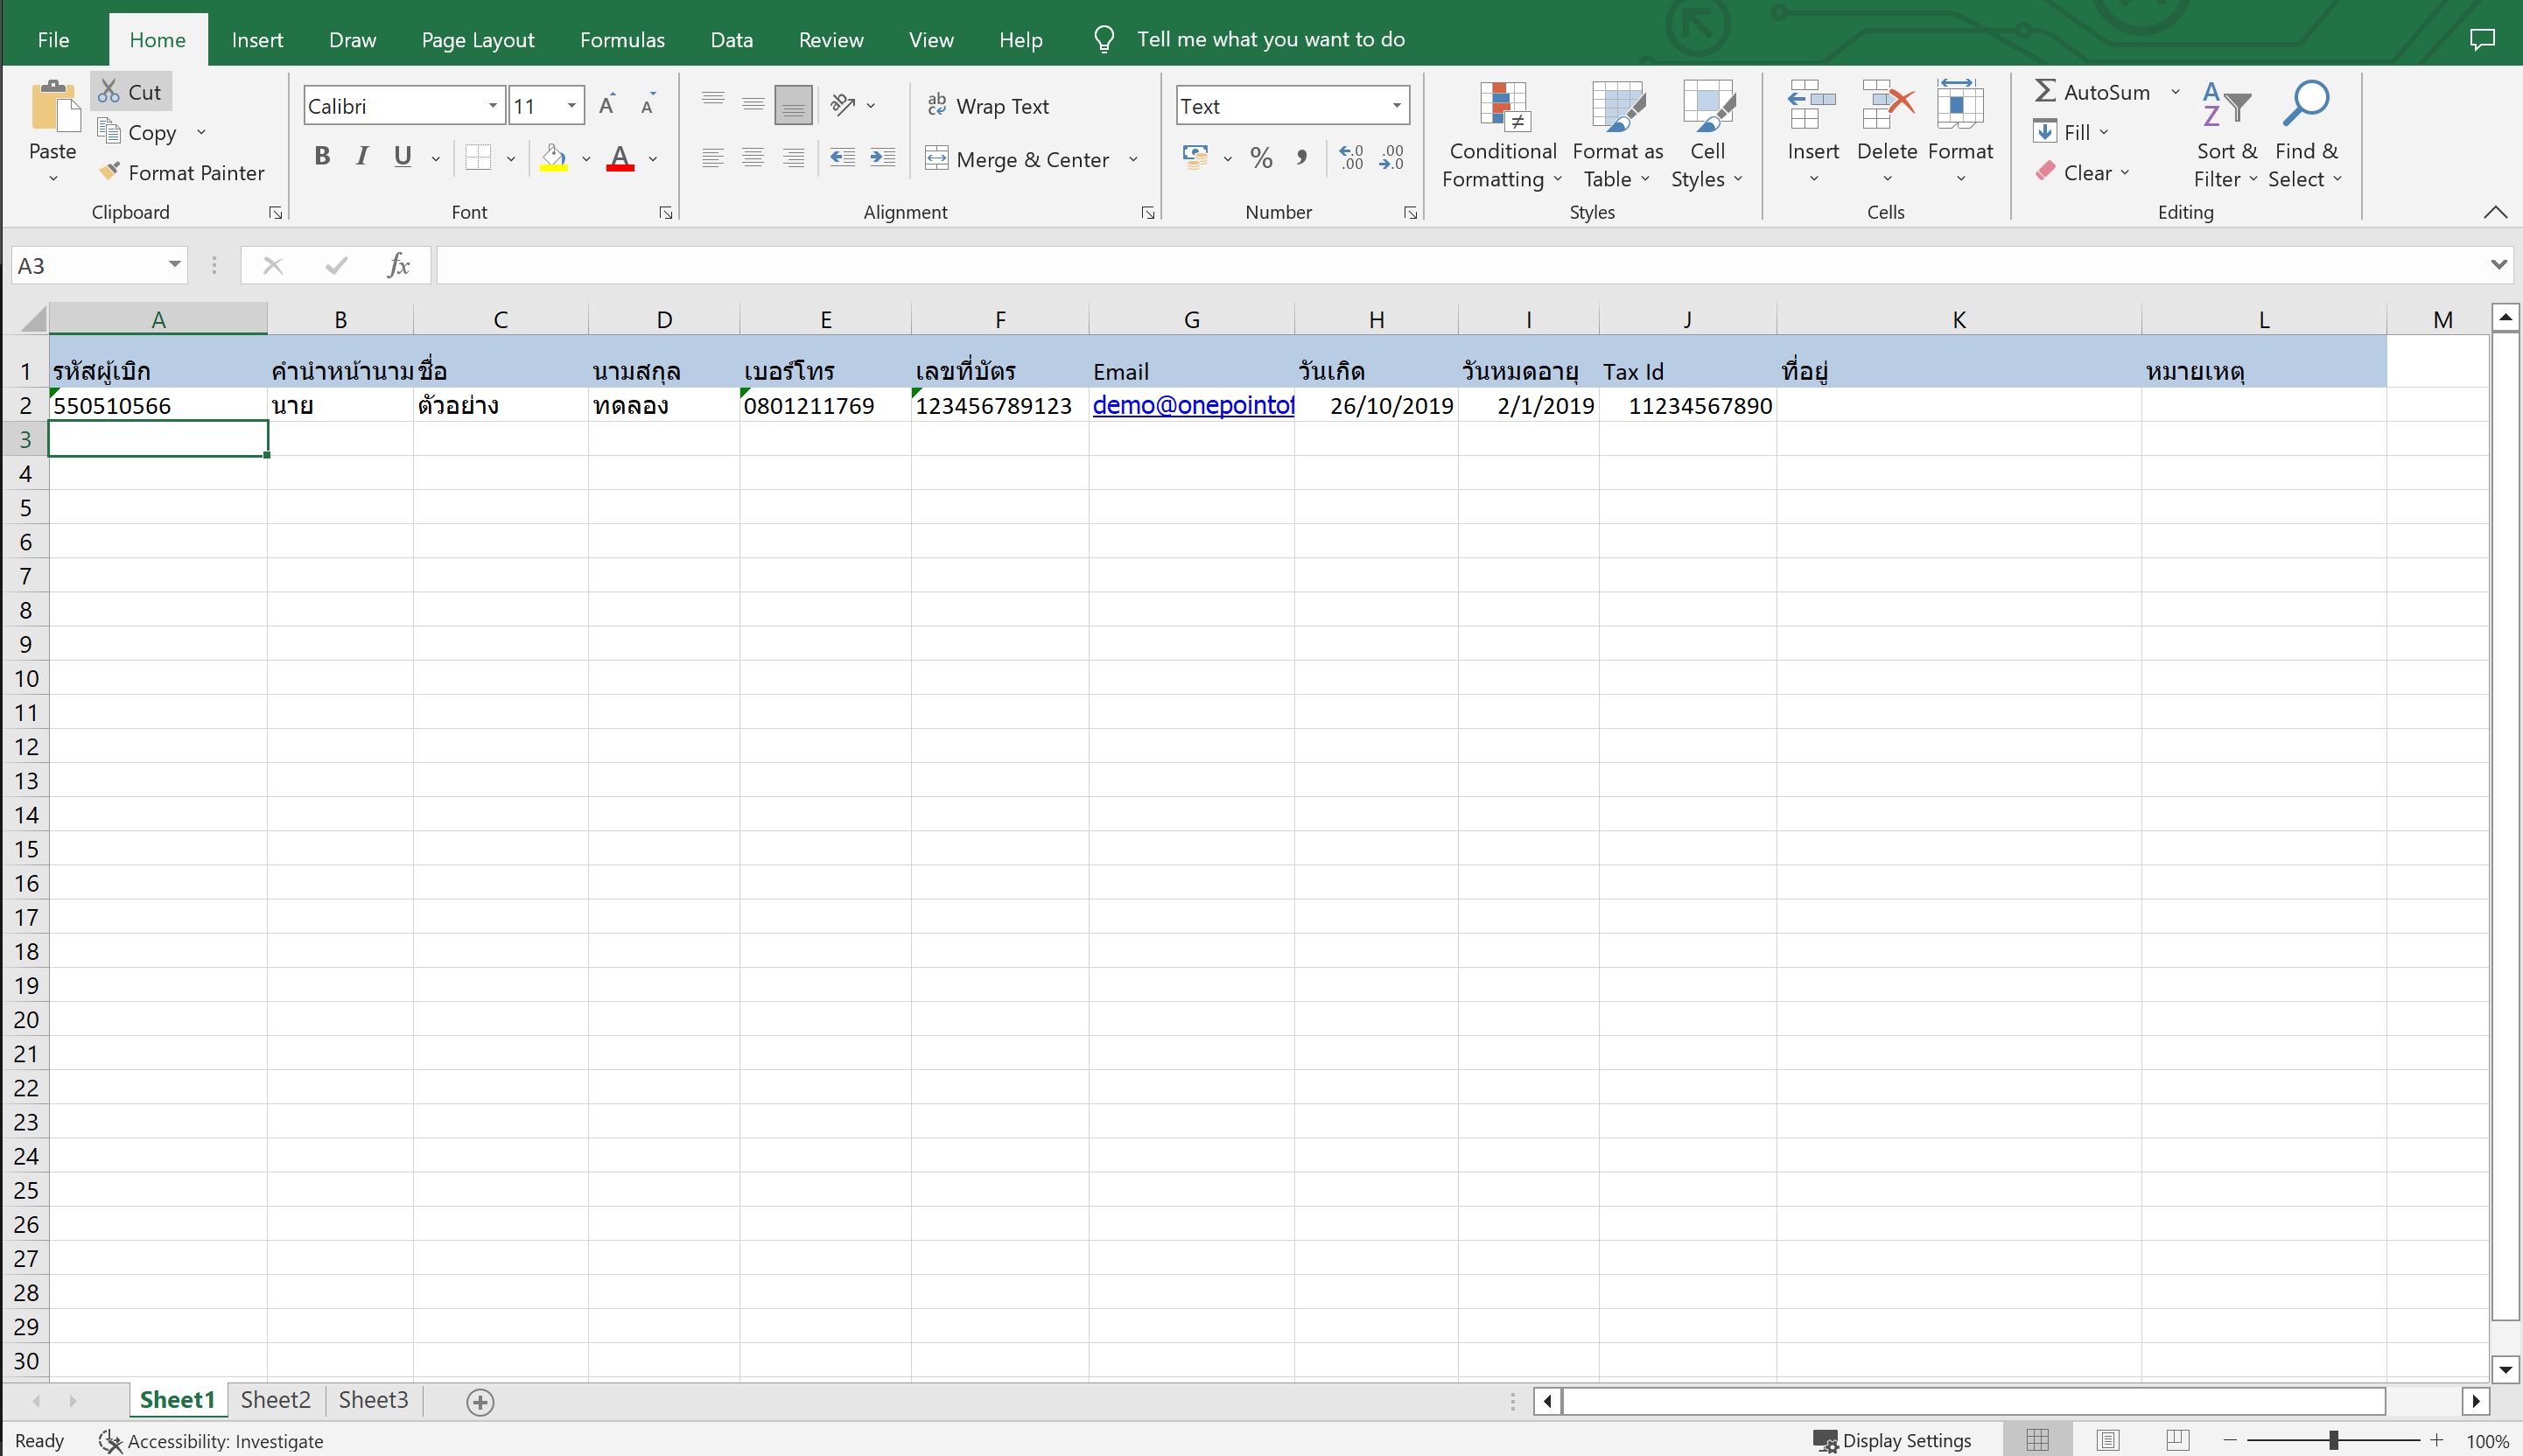The width and height of the screenshot is (2523, 1456).
Task: Expand the Name Box dropdown arrow
Action: (175, 265)
